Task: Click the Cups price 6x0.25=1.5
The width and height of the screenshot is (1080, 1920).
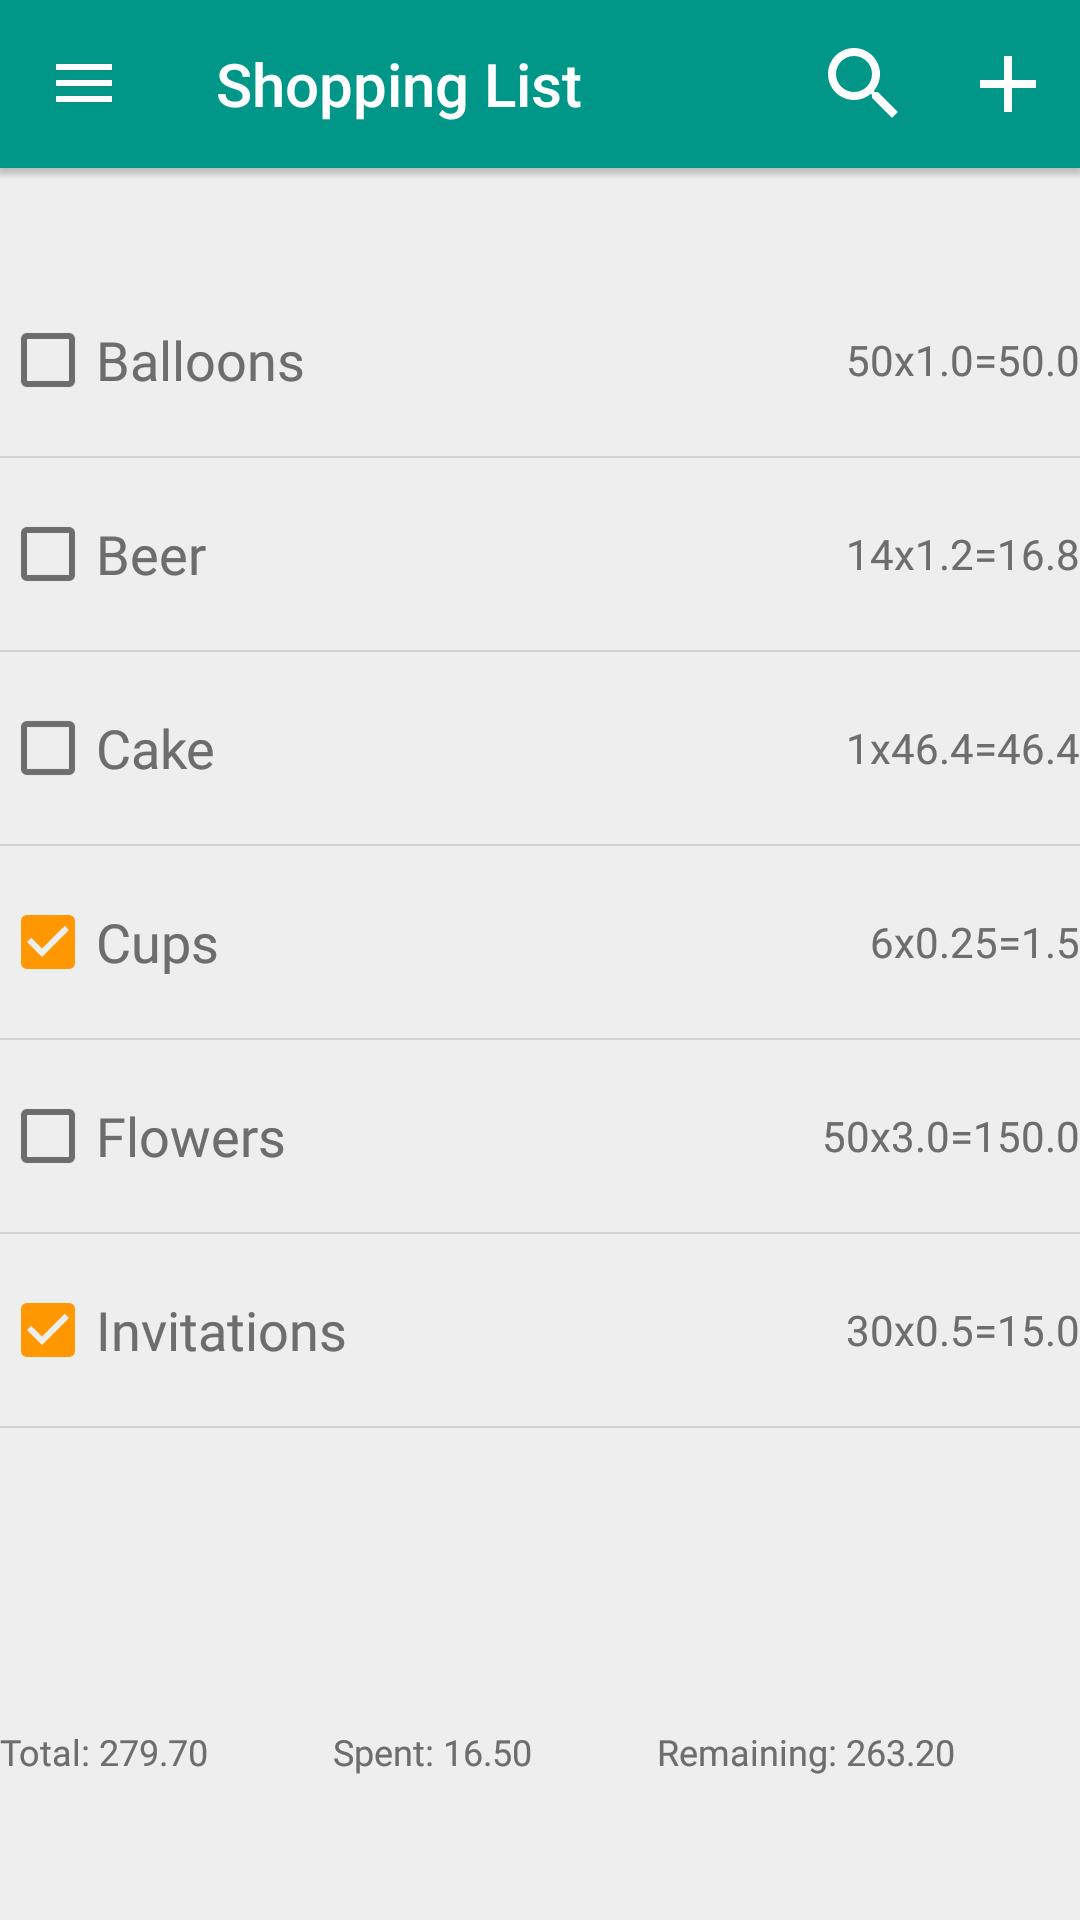Action: tap(974, 943)
